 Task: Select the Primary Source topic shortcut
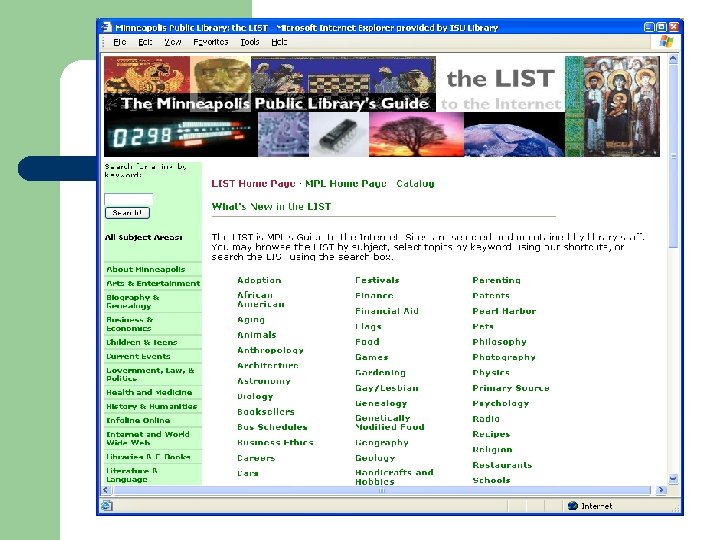[x=511, y=388]
